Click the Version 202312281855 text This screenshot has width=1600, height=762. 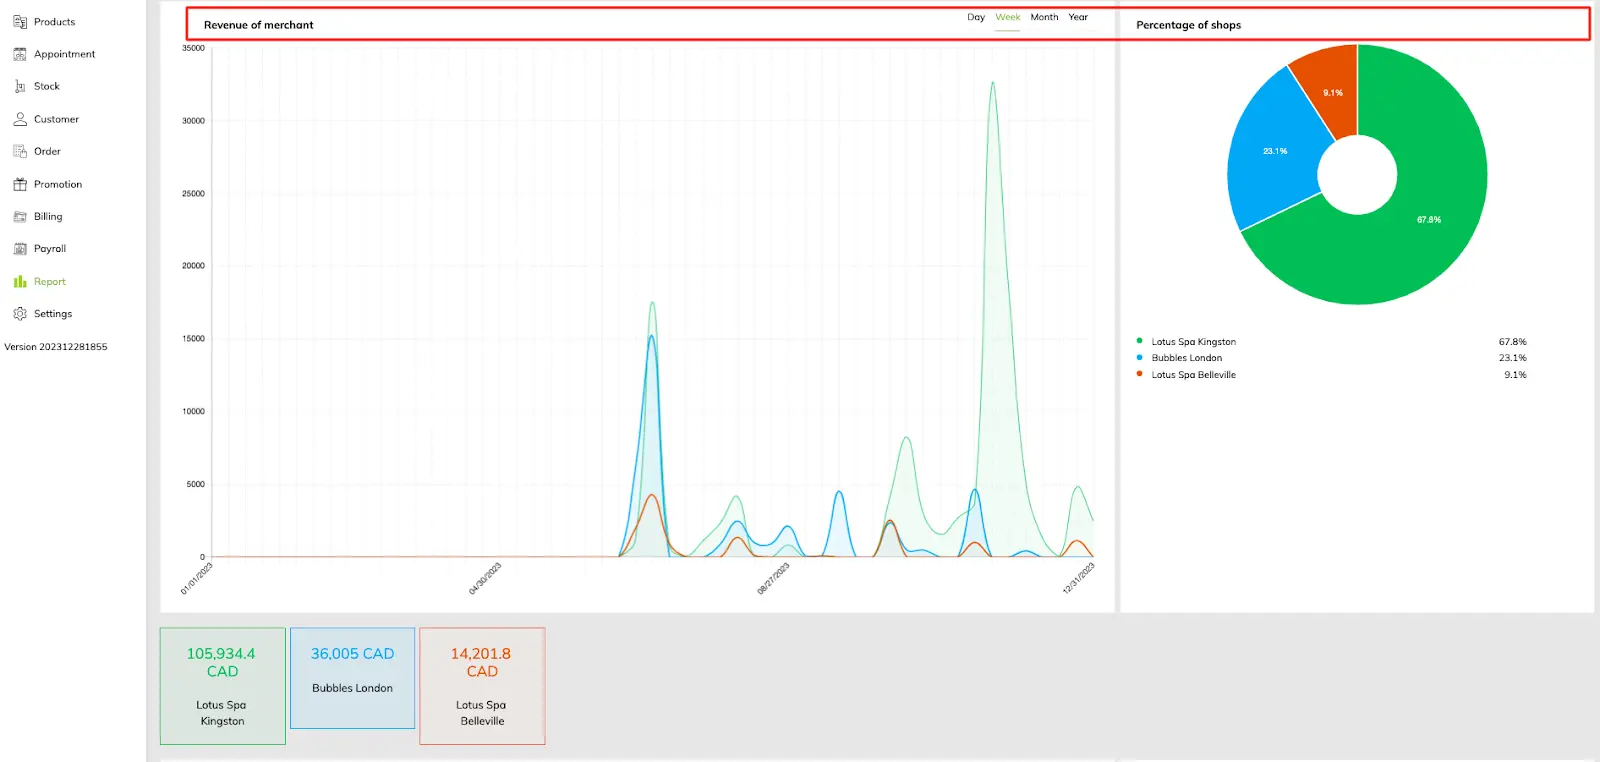click(56, 347)
